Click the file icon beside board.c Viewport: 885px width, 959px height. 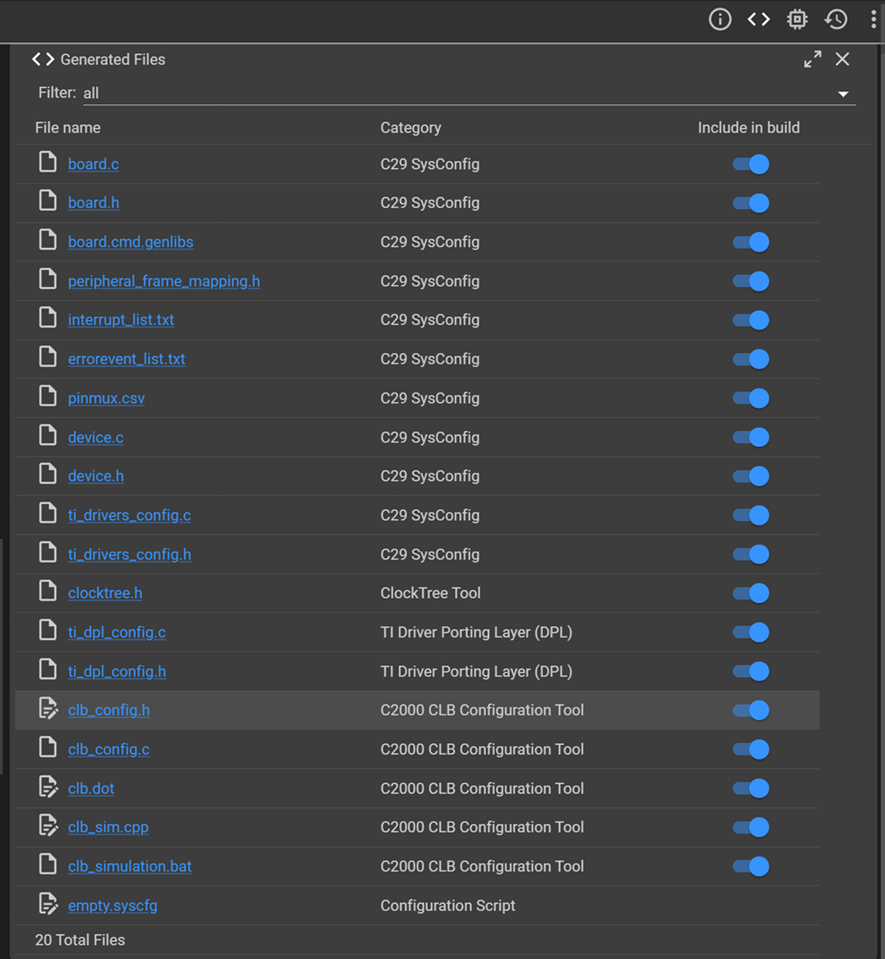click(48, 162)
